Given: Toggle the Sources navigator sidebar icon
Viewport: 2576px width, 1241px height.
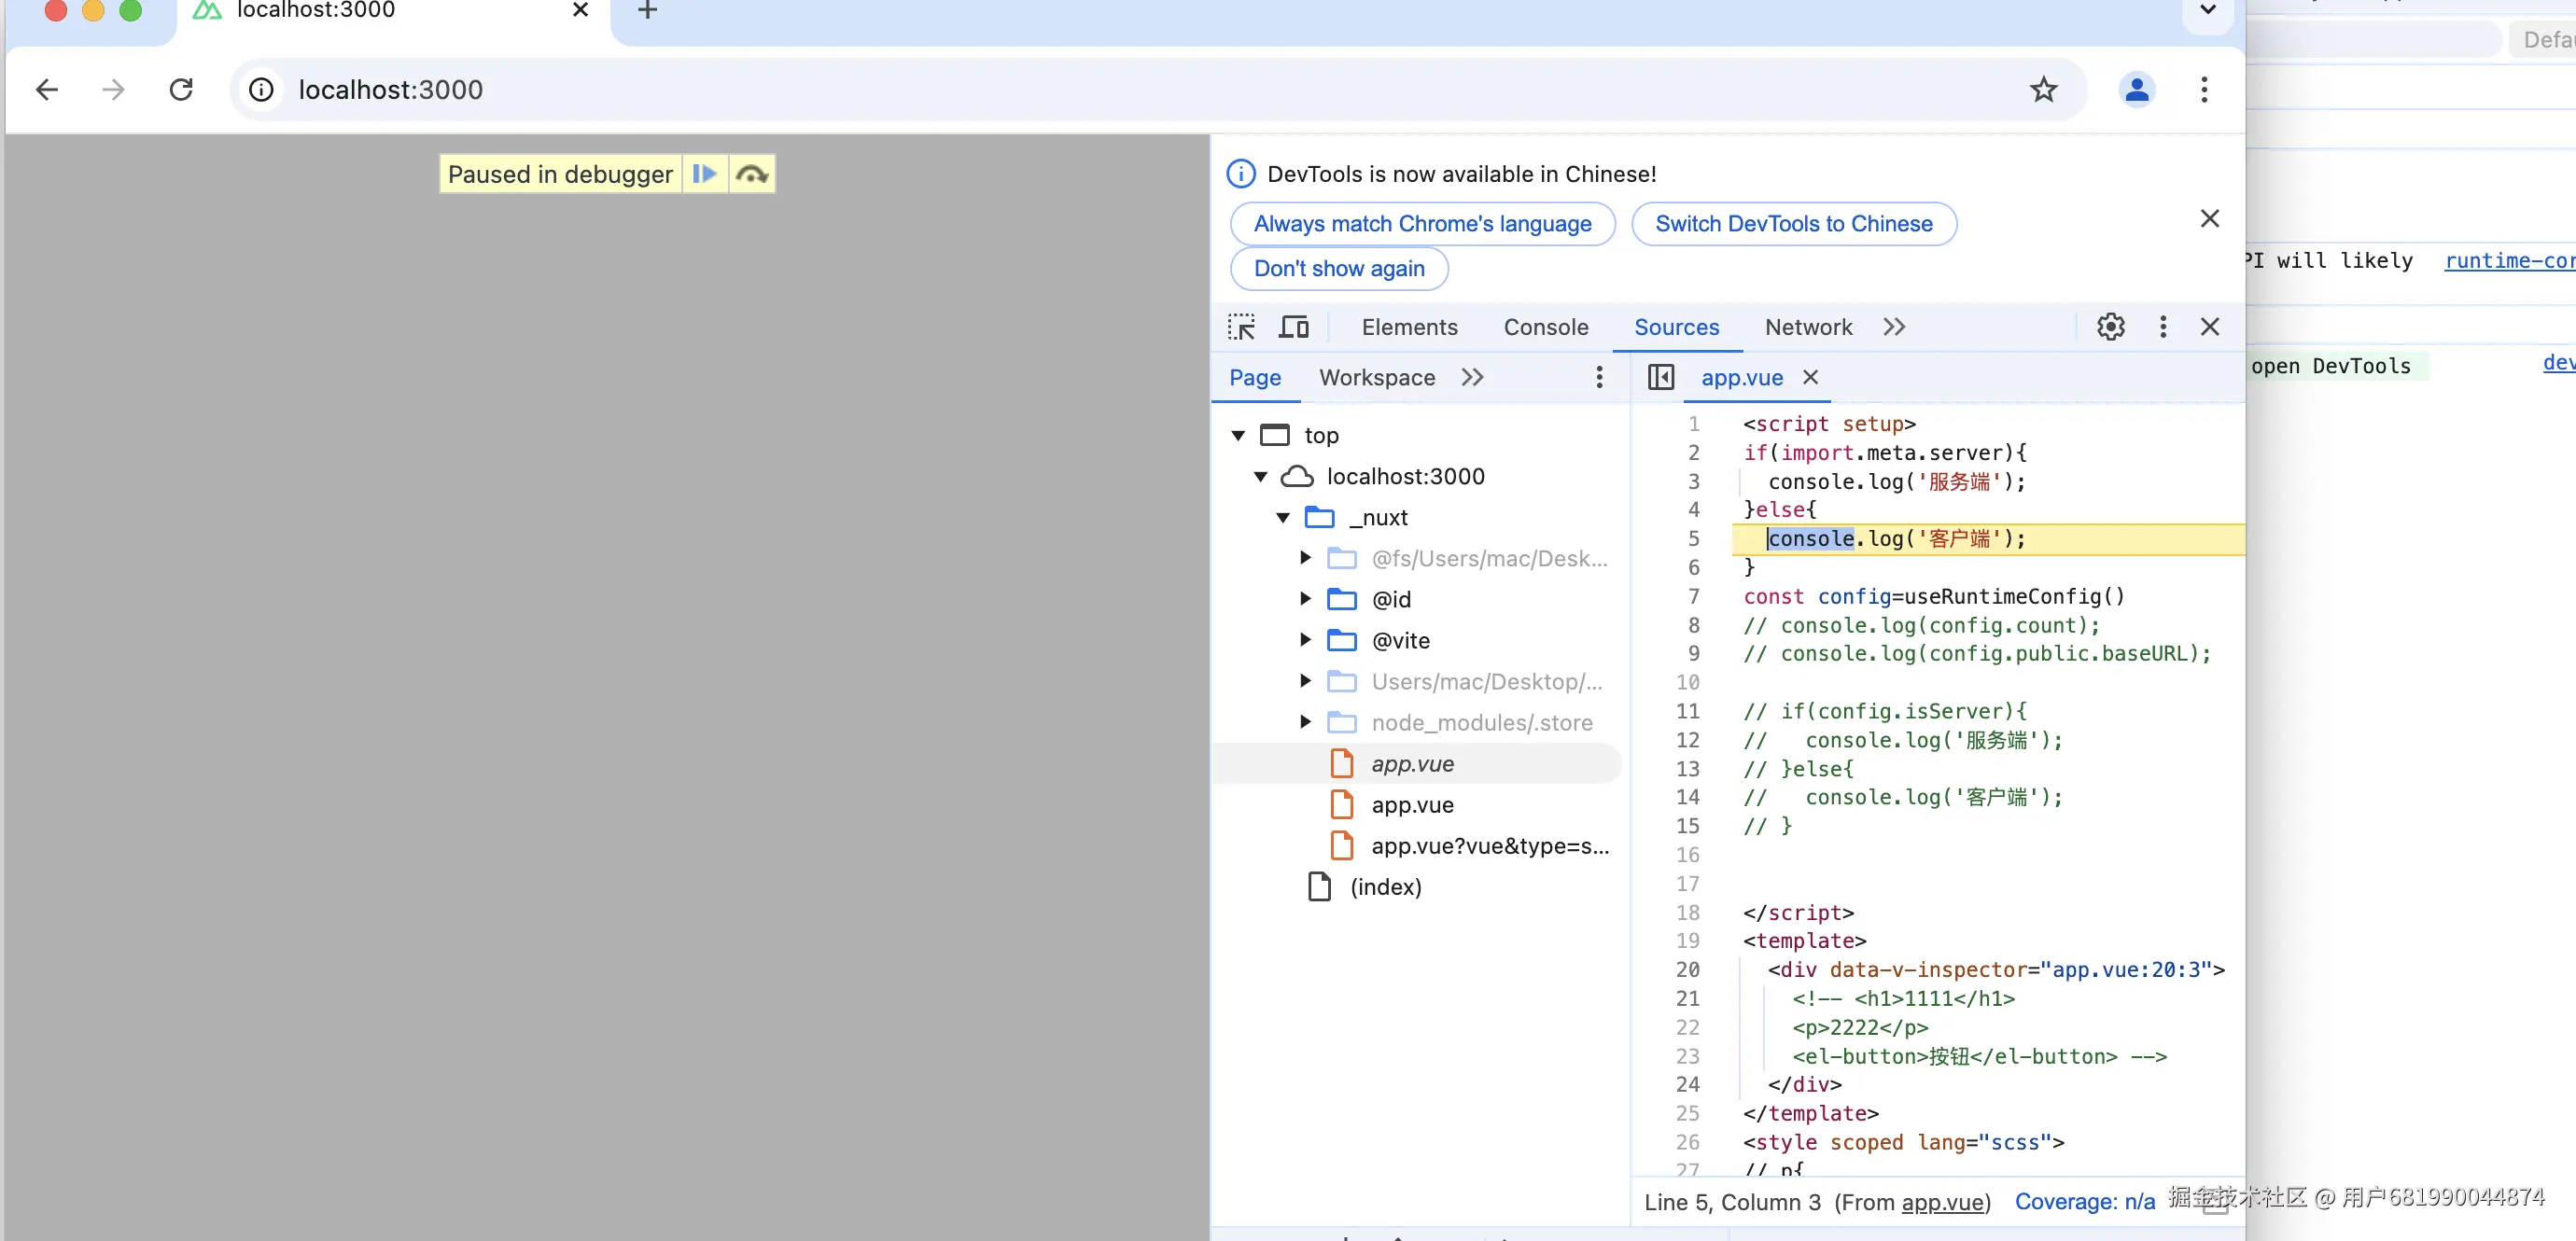Looking at the screenshot, I should point(1660,377).
